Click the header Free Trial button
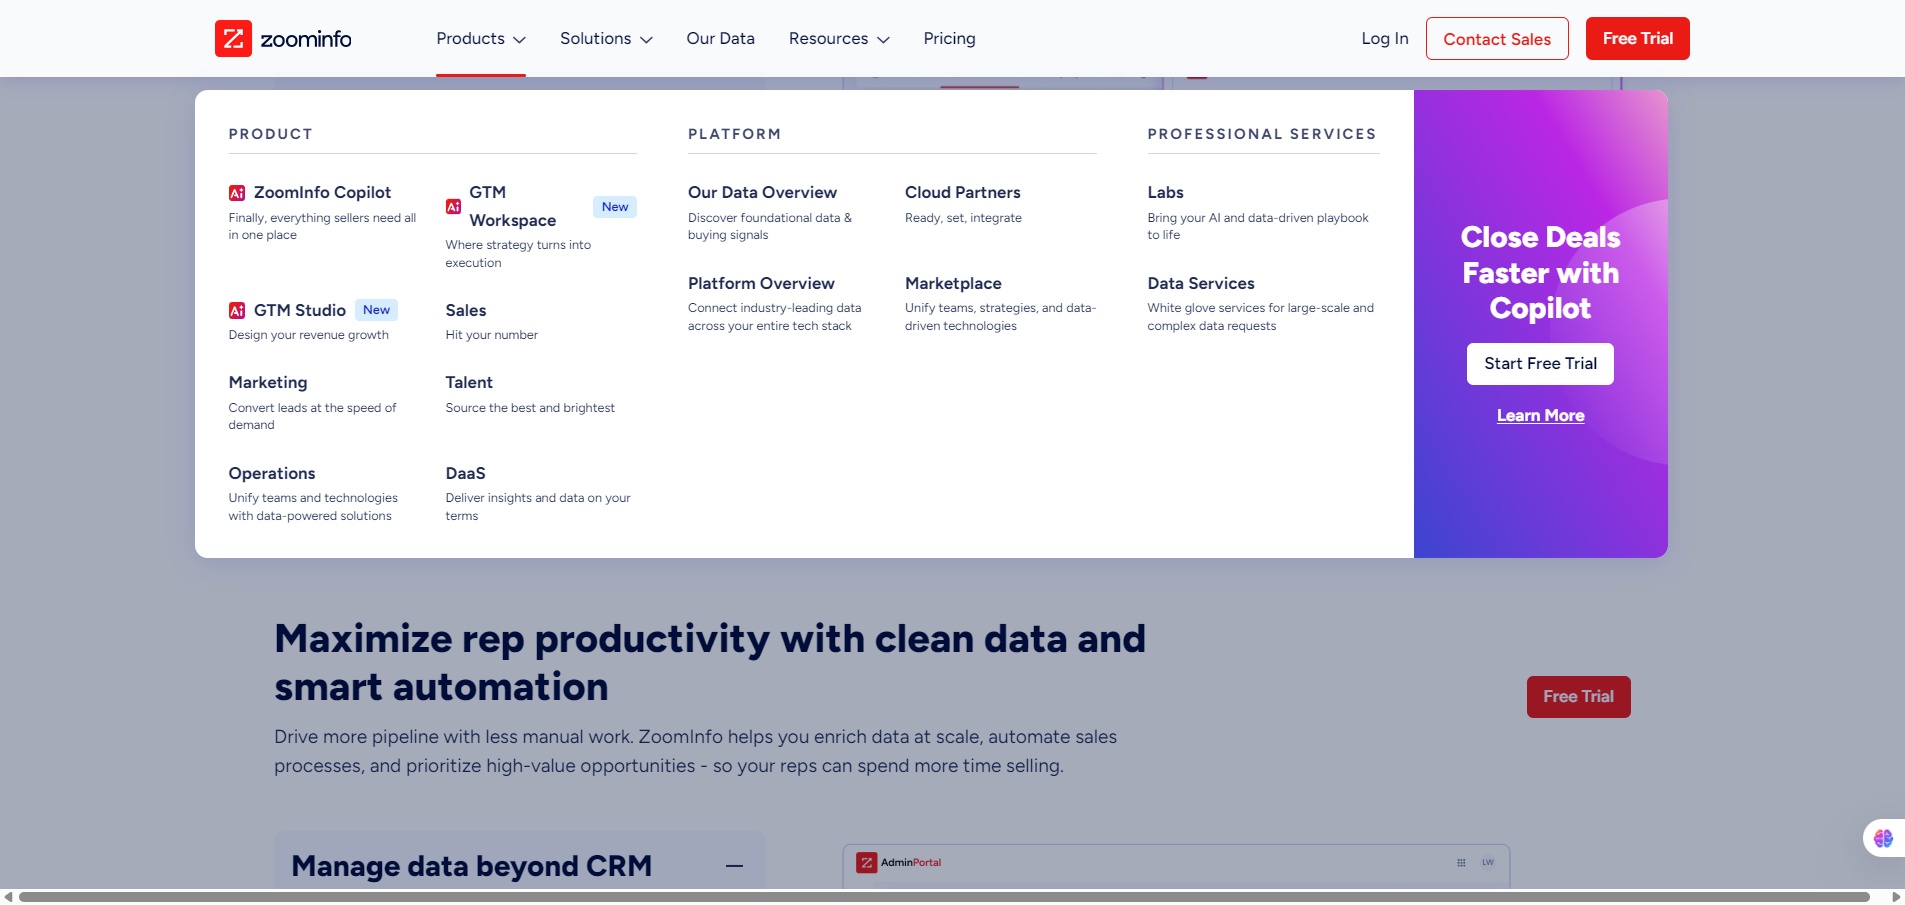The width and height of the screenshot is (1905, 905). tap(1637, 39)
